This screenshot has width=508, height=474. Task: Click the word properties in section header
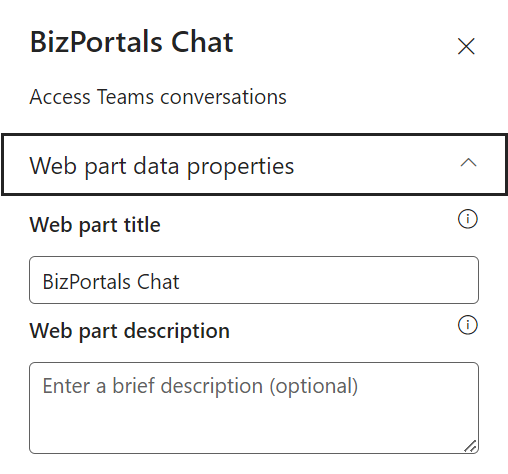coord(240,166)
